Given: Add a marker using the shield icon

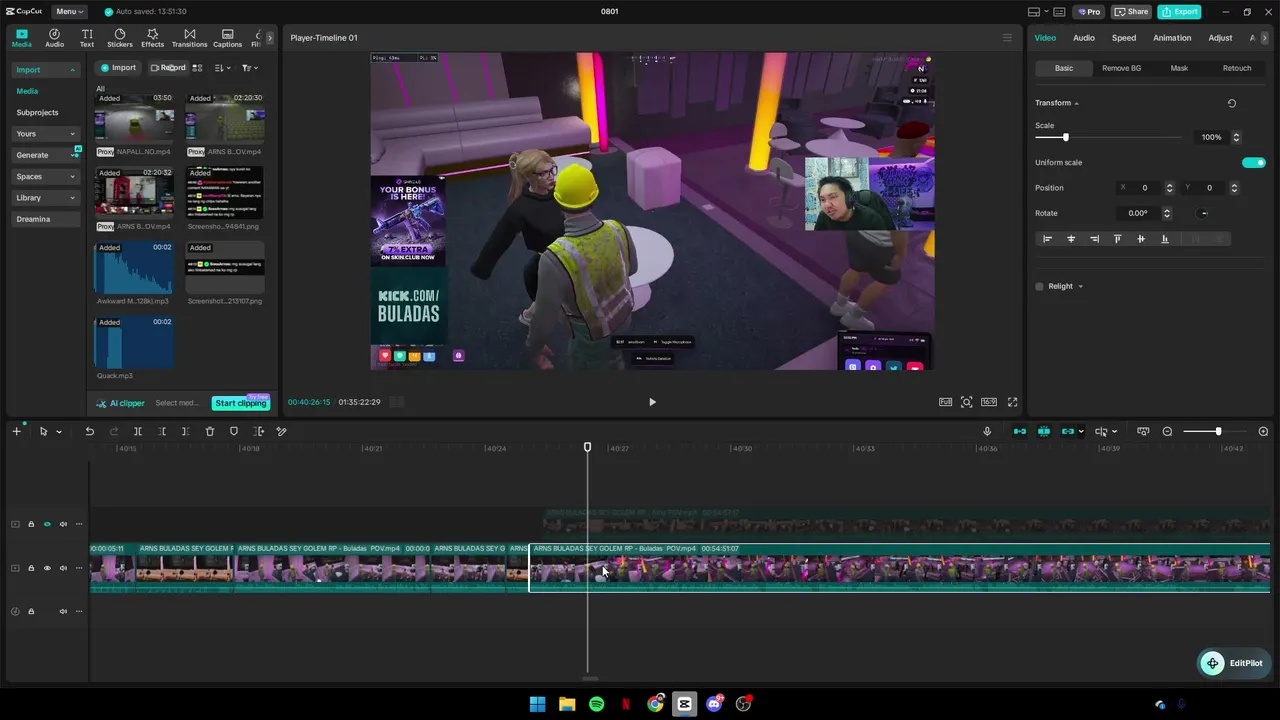Looking at the screenshot, I should (234, 432).
